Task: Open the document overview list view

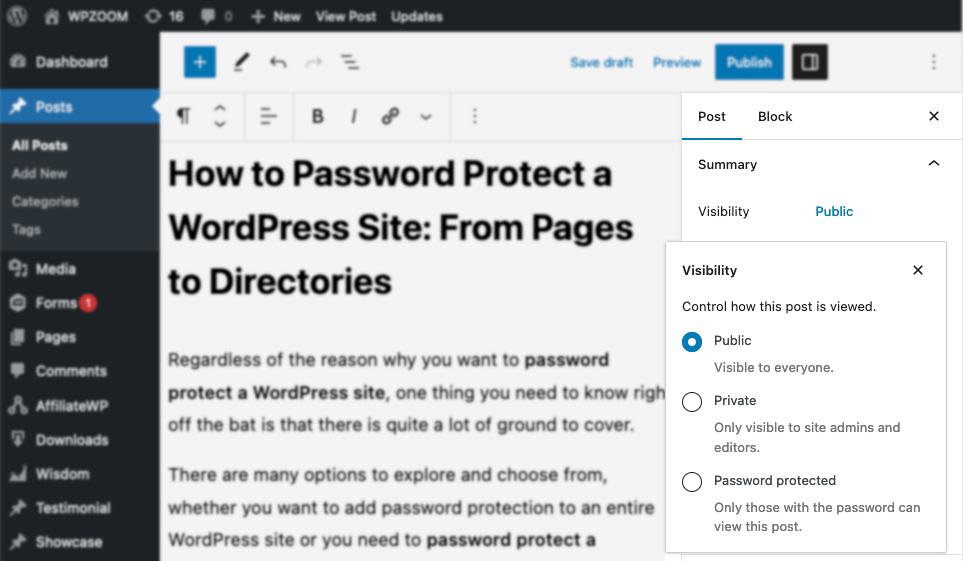Action: (x=349, y=62)
